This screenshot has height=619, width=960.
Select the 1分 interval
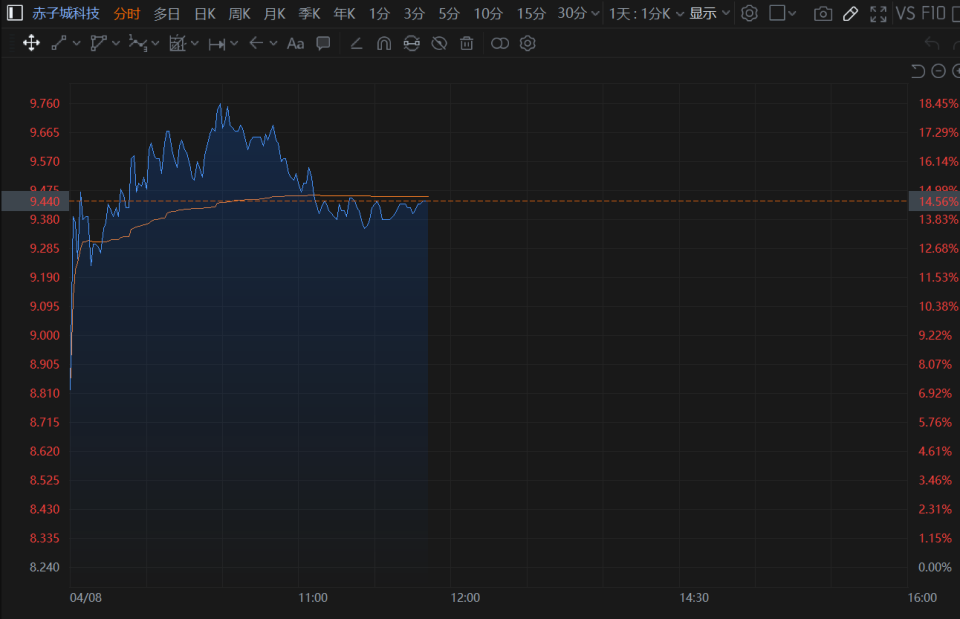(379, 13)
